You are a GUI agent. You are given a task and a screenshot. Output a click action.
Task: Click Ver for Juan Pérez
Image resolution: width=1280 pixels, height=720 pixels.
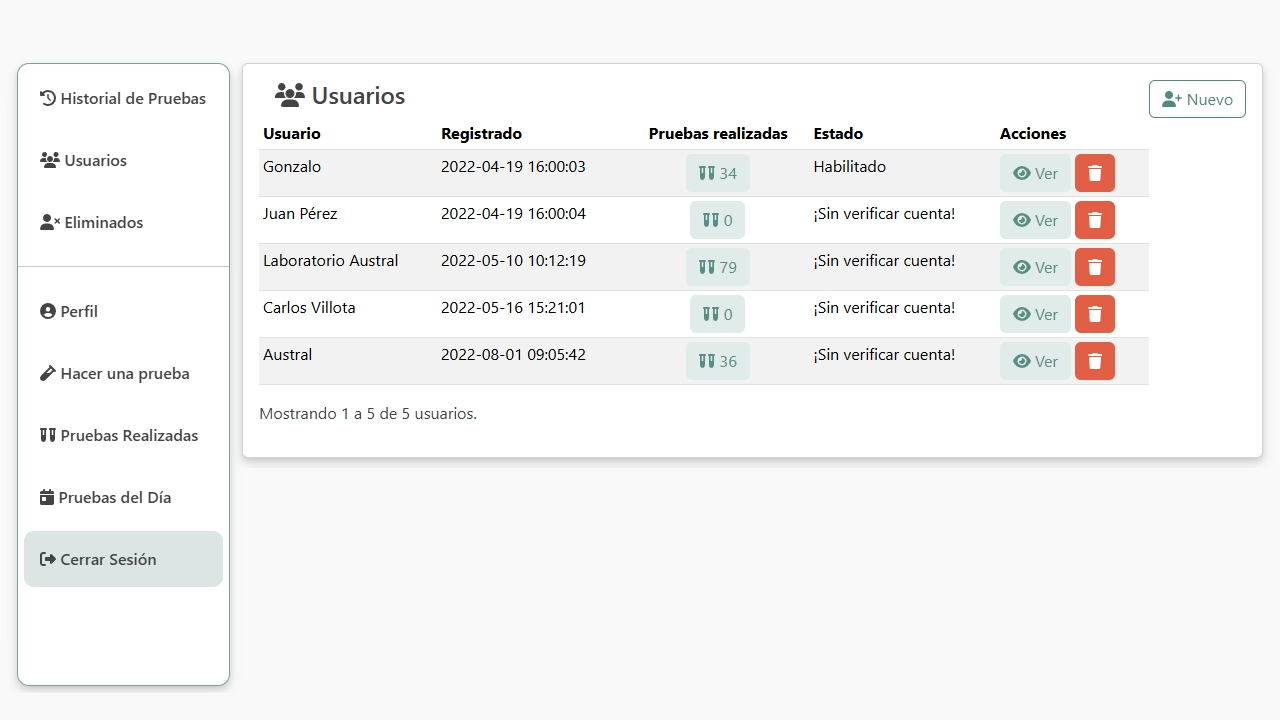point(1035,220)
